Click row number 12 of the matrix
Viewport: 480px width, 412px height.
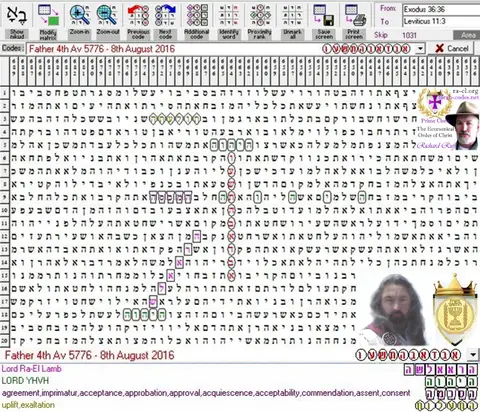5,236
